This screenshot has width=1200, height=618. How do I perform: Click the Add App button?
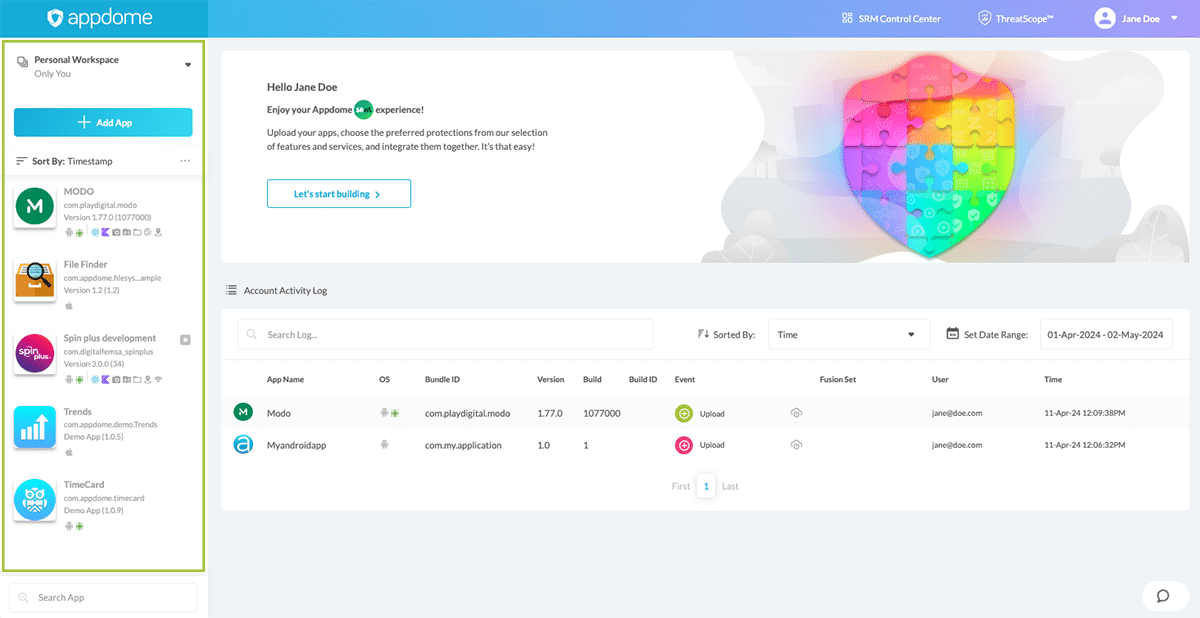tap(103, 122)
